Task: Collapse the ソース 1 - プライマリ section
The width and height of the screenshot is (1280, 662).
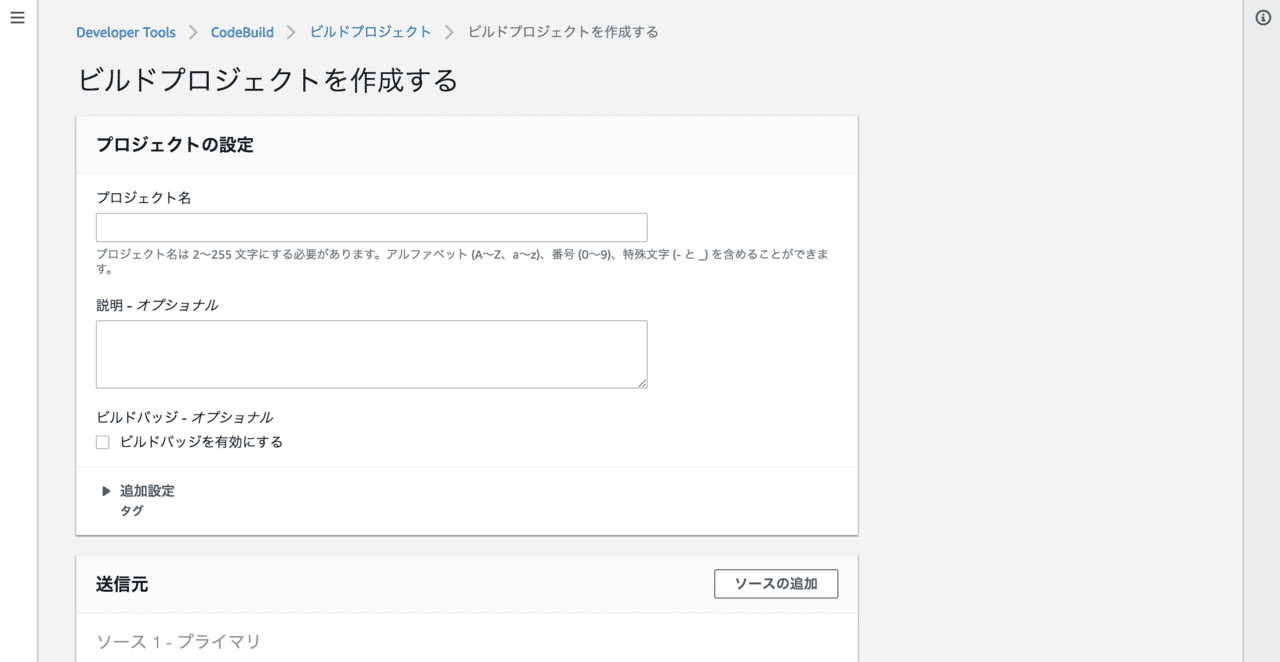Action: tap(176, 641)
